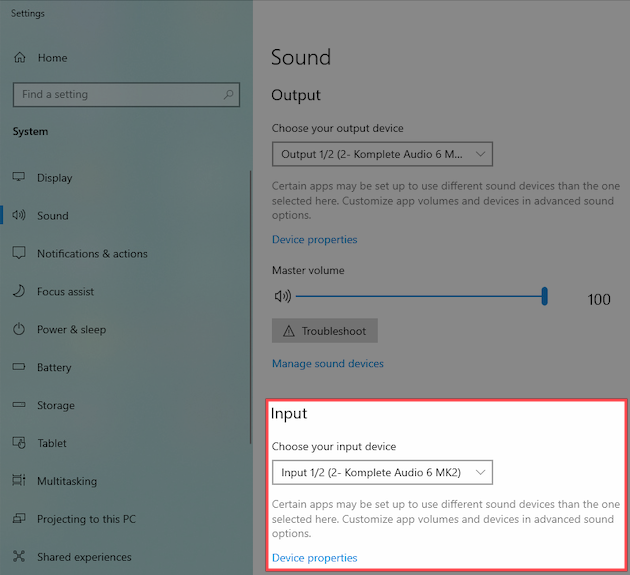Viewport: 630px width, 575px height.
Task: Go to Home in sidebar
Action: [52, 58]
